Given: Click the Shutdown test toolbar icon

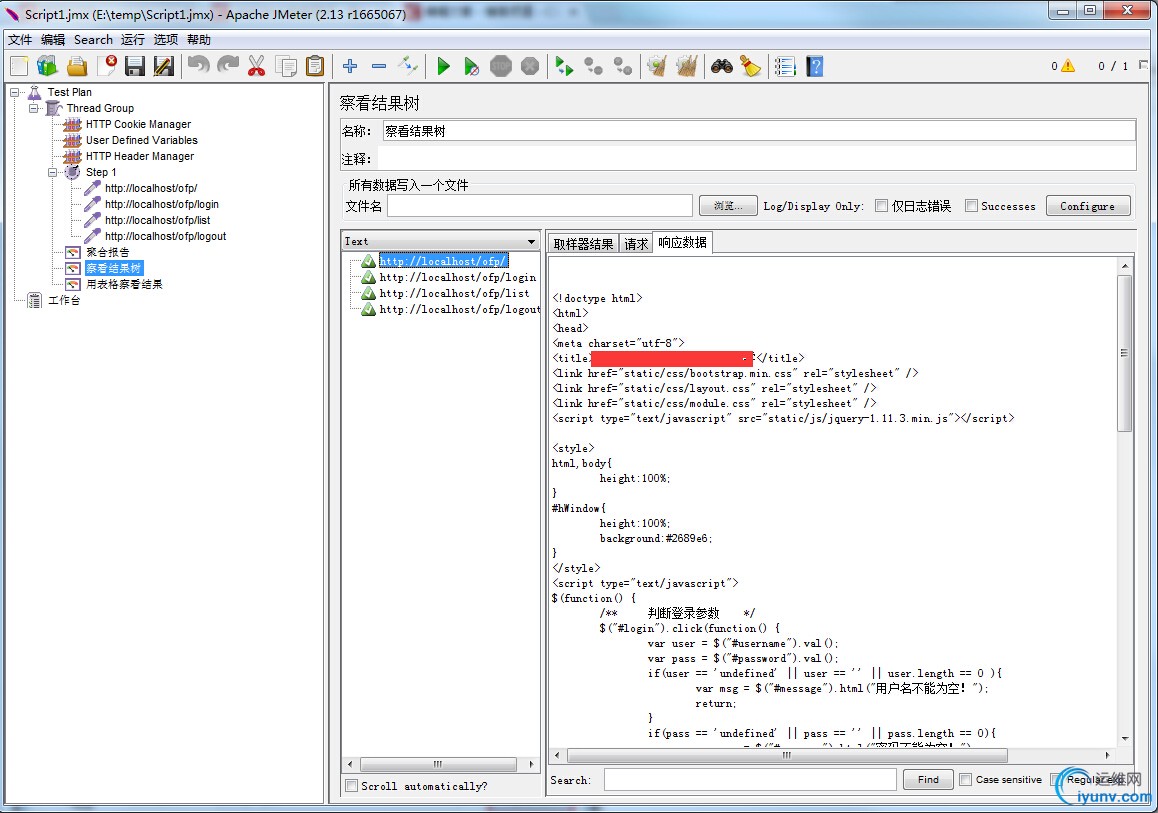Looking at the screenshot, I should tap(530, 66).
